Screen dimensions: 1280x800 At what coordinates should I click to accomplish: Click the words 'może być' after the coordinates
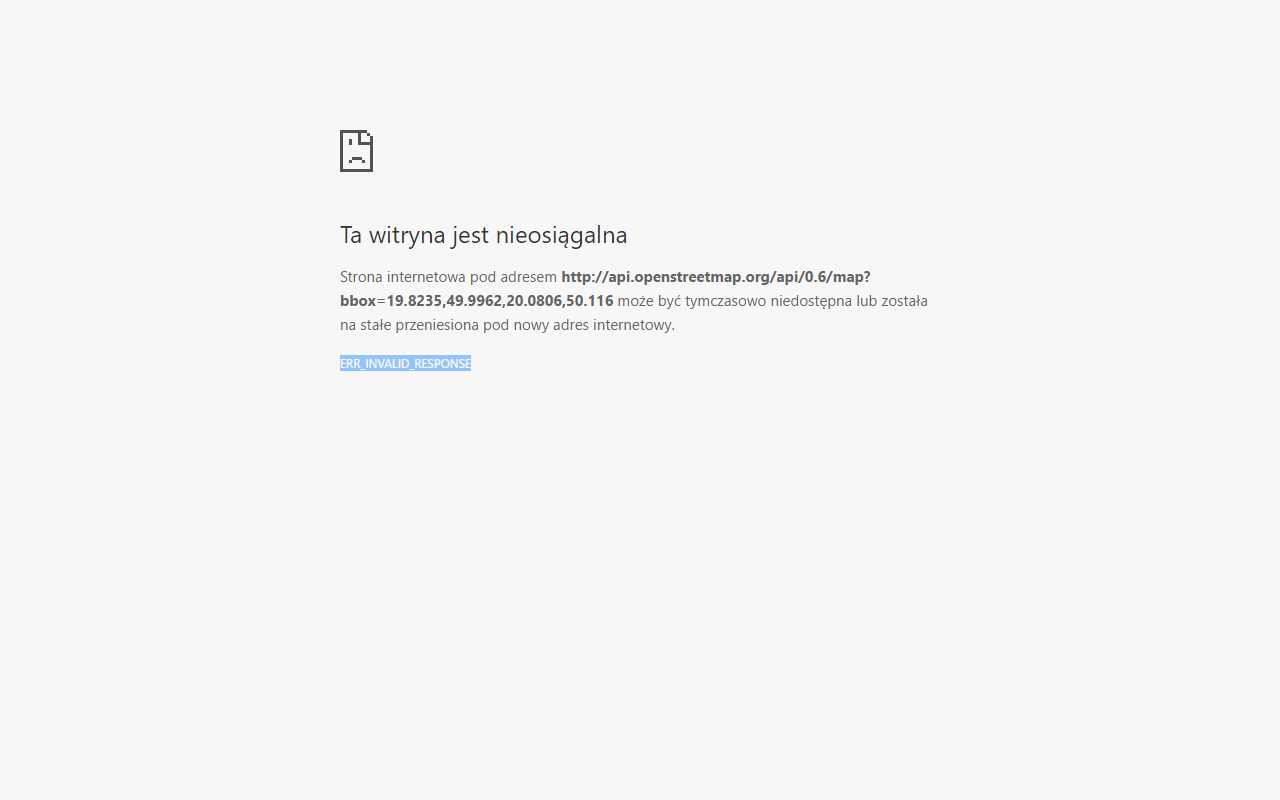(649, 301)
